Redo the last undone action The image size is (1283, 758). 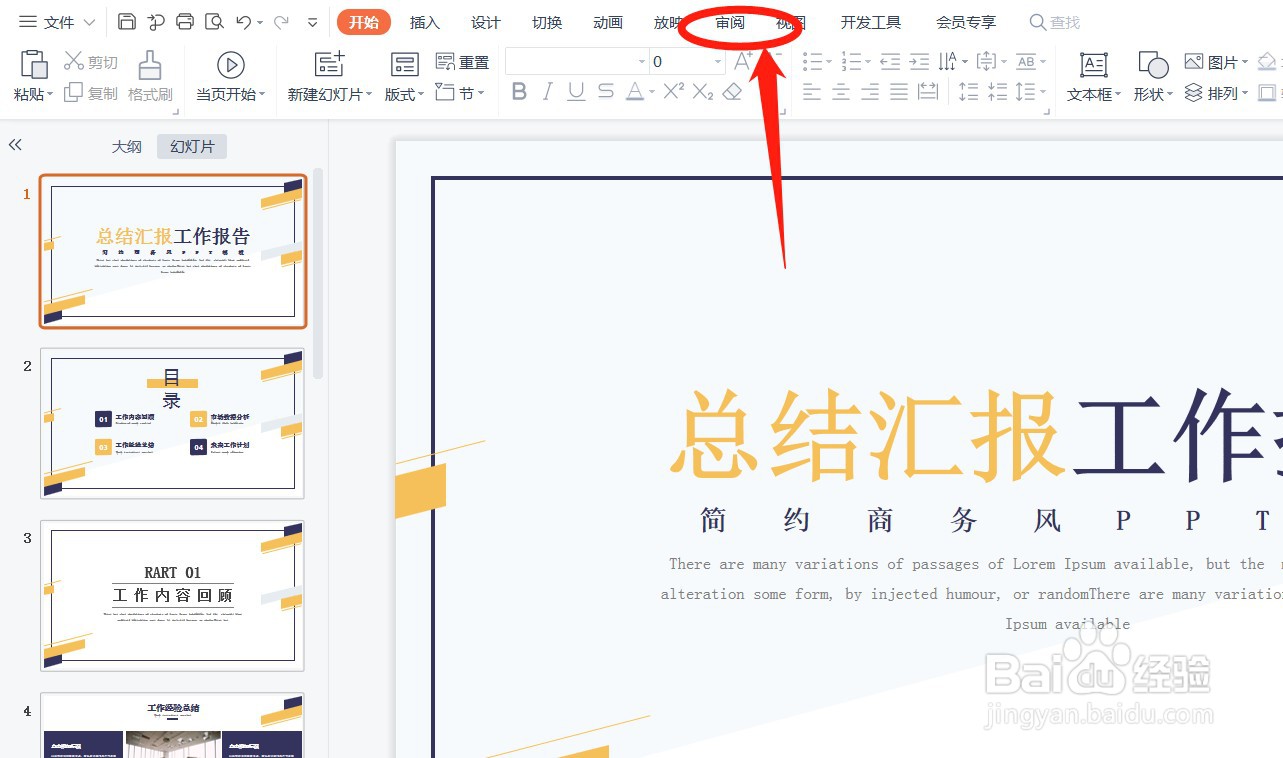click(281, 22)
